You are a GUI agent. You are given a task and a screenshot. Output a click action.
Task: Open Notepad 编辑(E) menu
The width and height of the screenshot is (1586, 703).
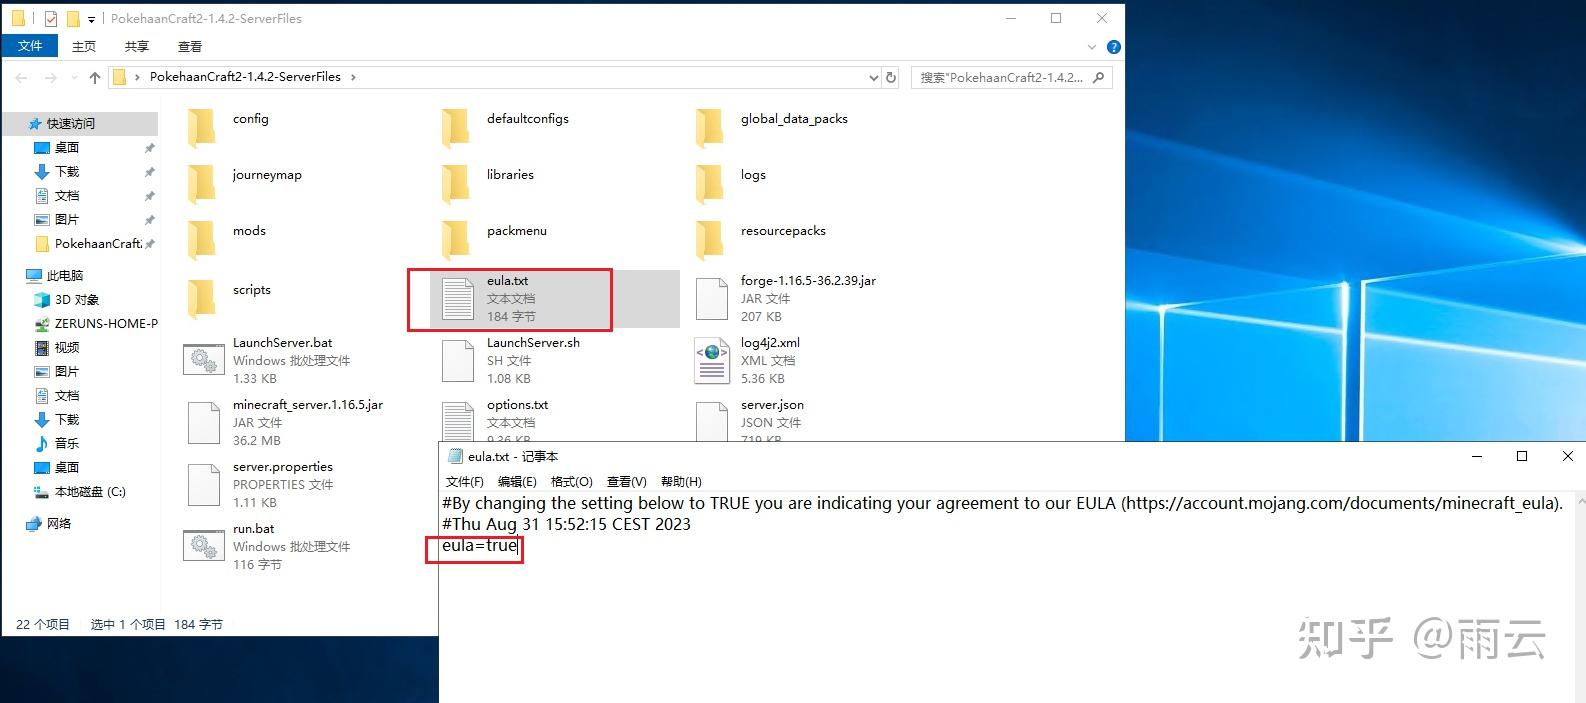coord(517,481)
